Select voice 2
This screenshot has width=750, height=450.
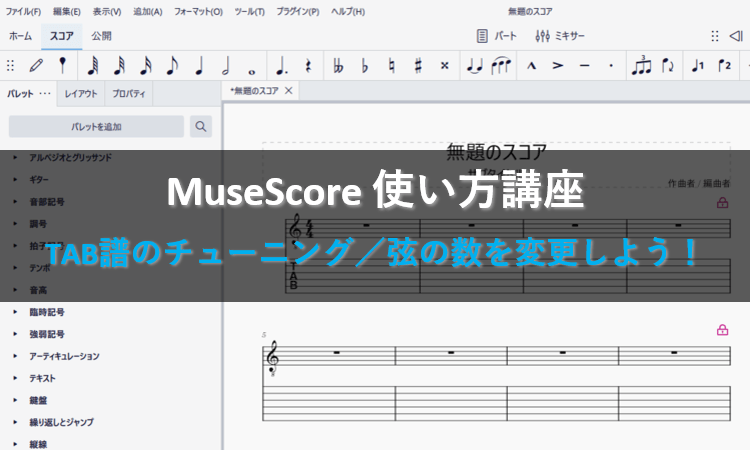click(725, 66)
